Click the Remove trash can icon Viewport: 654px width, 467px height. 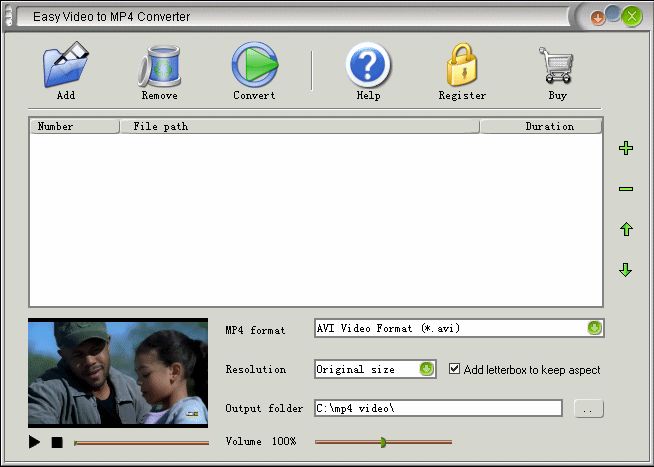[x=160, y=66]
